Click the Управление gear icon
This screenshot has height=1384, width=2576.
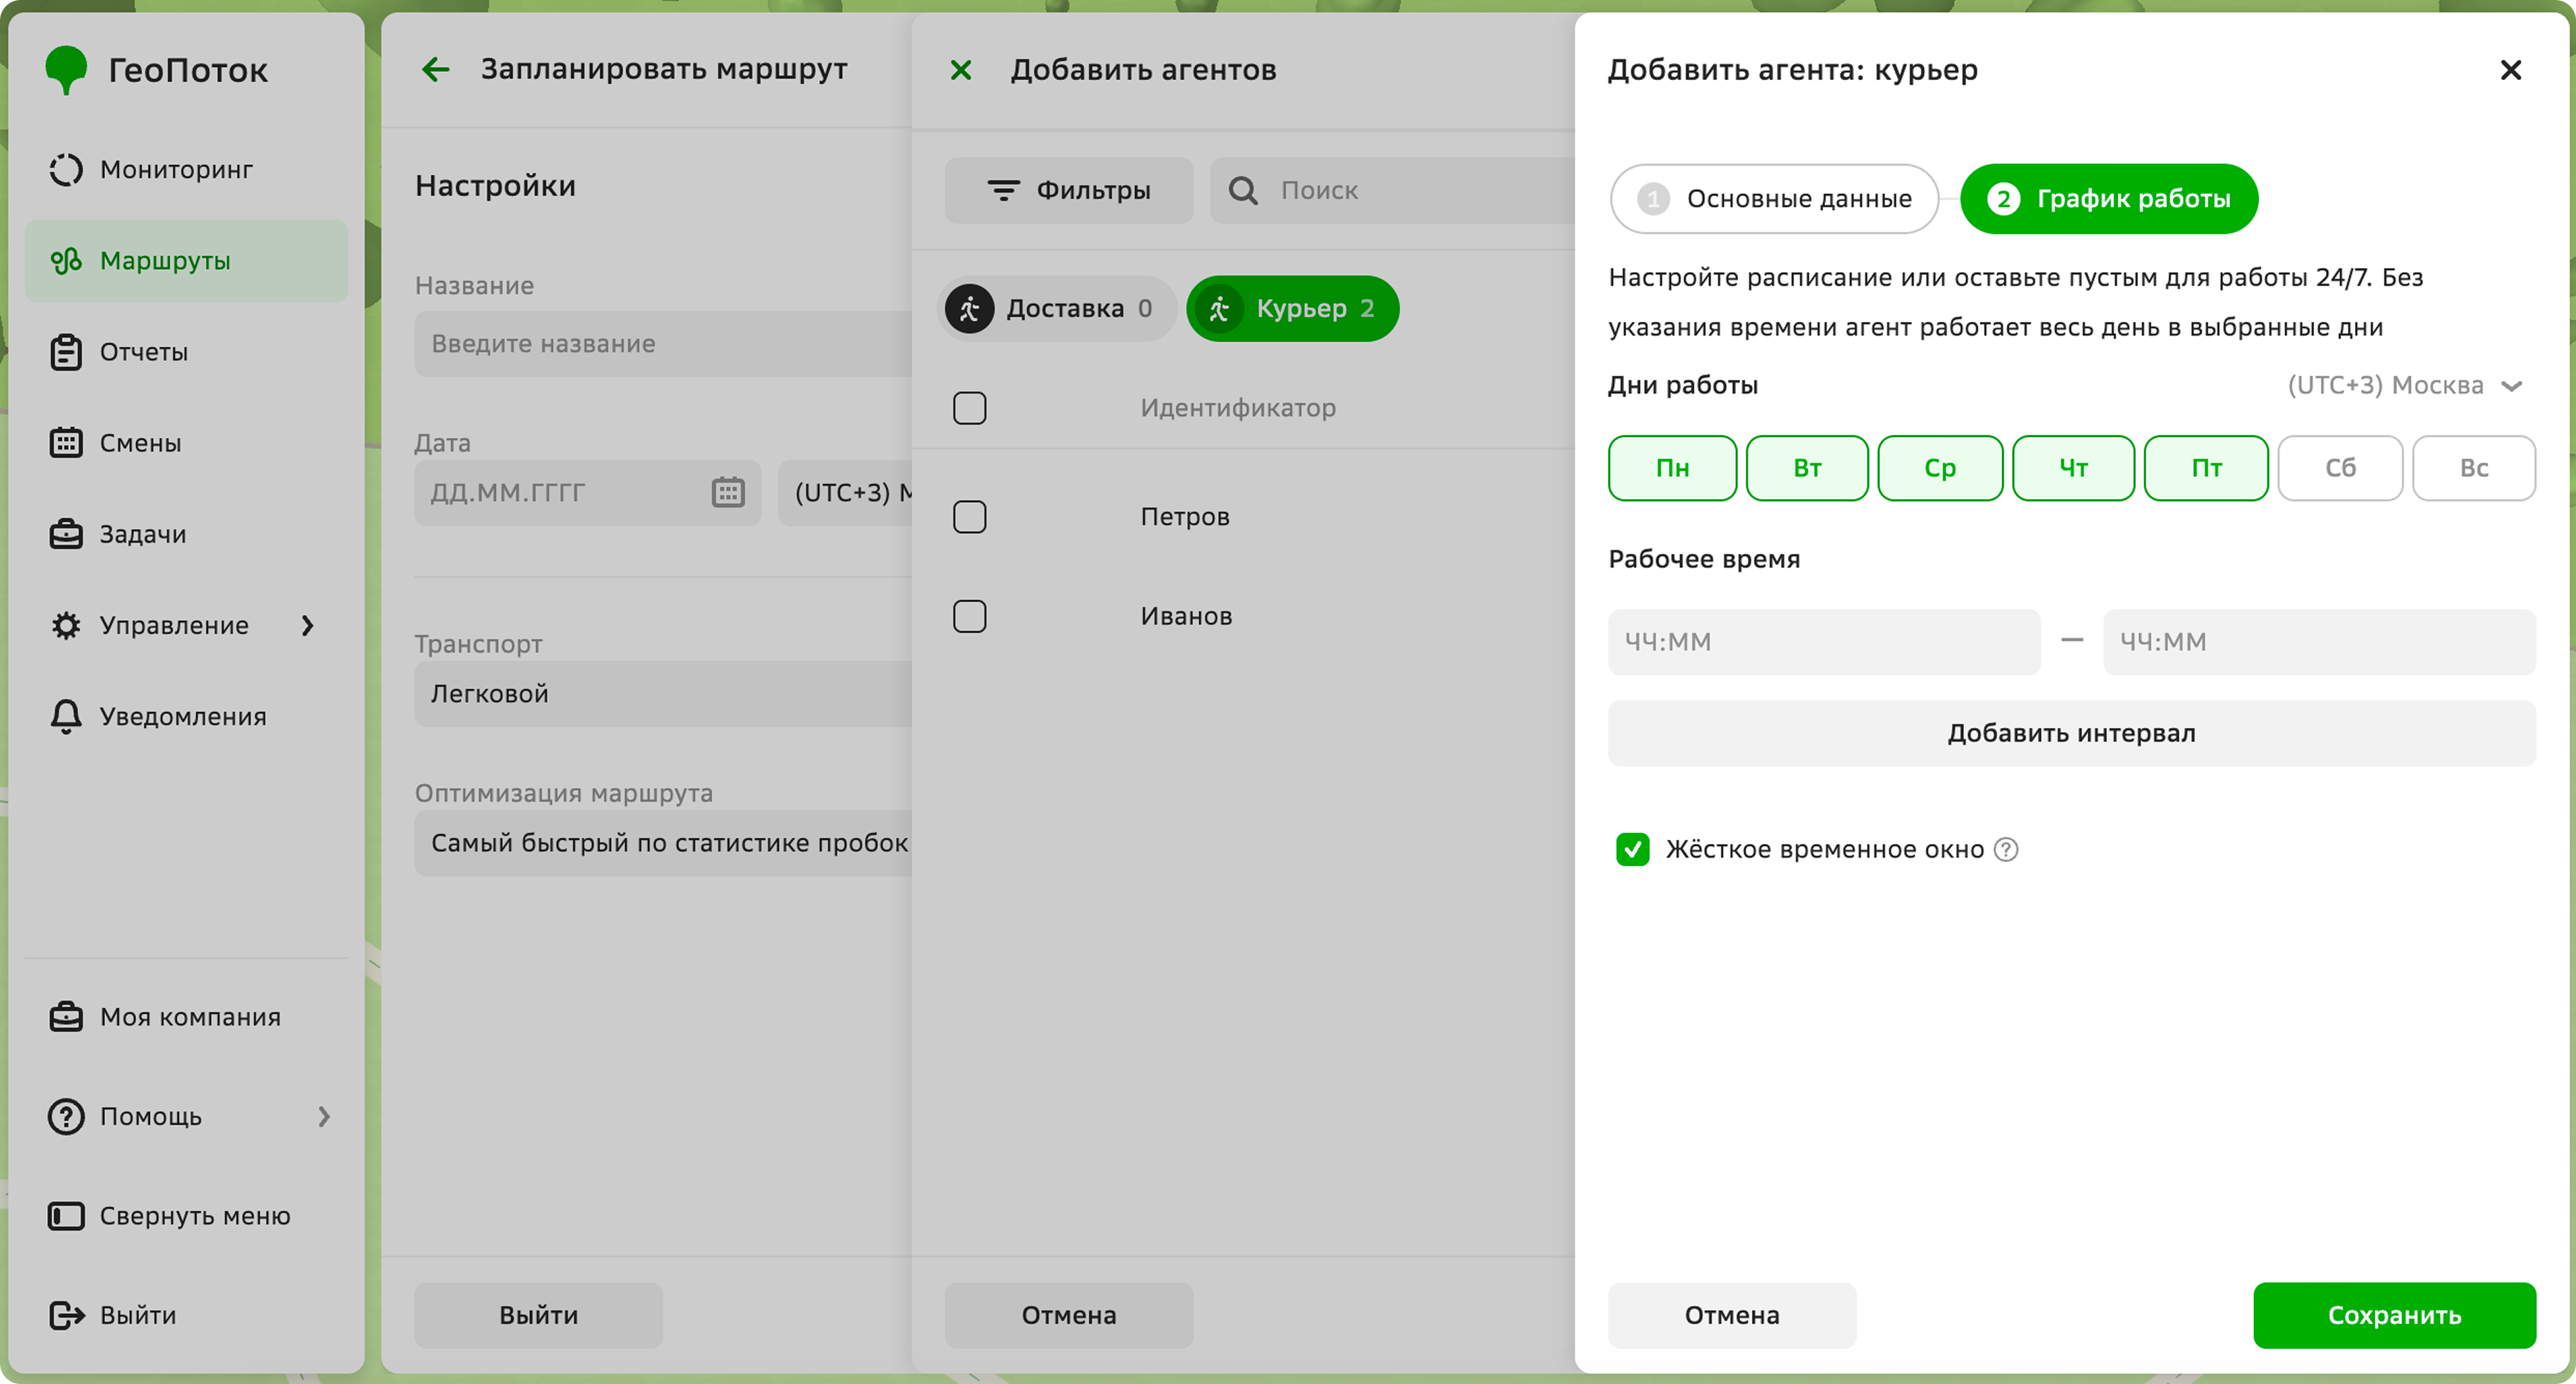66,625
